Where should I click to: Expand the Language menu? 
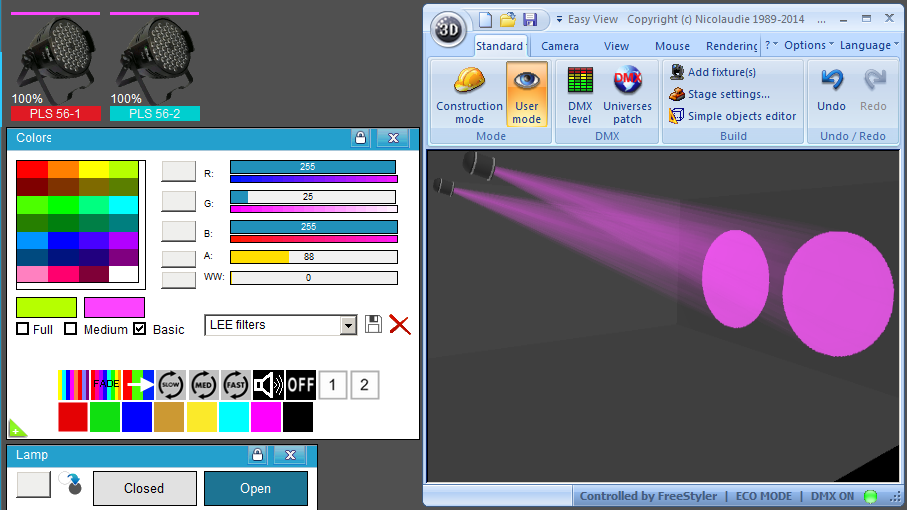coord(869,45)
